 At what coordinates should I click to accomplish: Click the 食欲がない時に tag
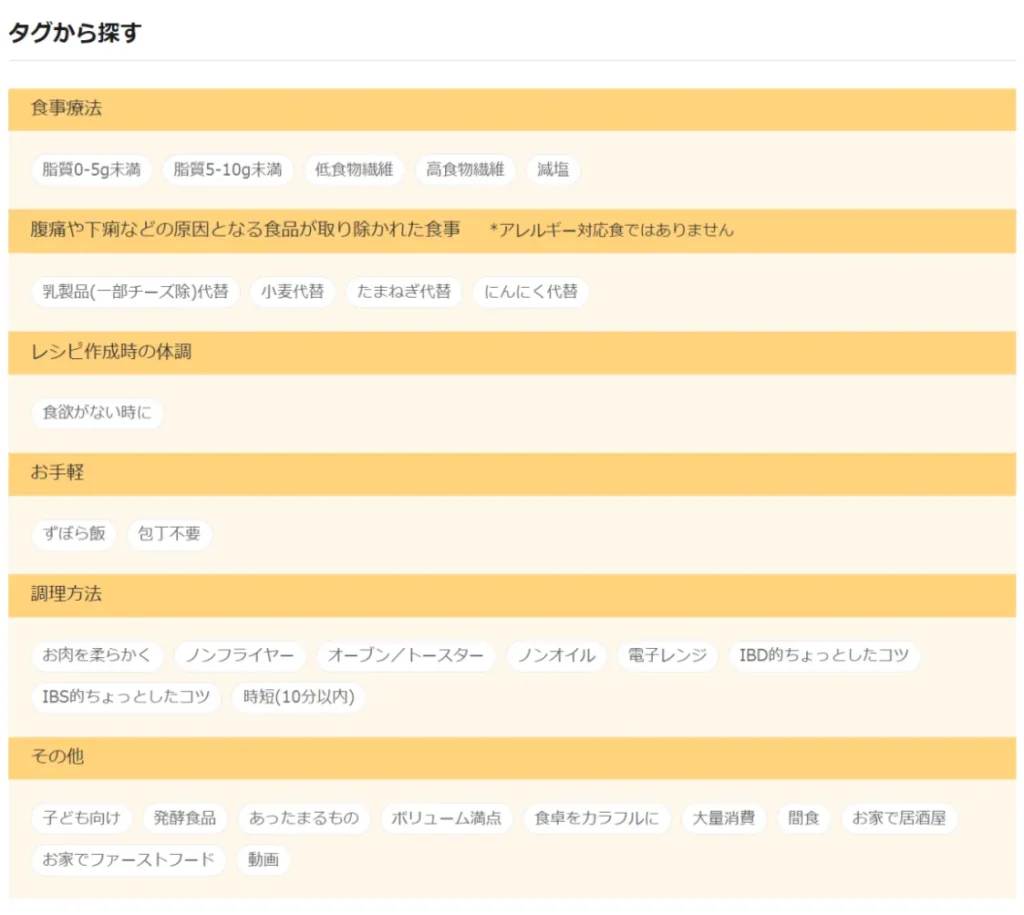(x=97, y=413)
